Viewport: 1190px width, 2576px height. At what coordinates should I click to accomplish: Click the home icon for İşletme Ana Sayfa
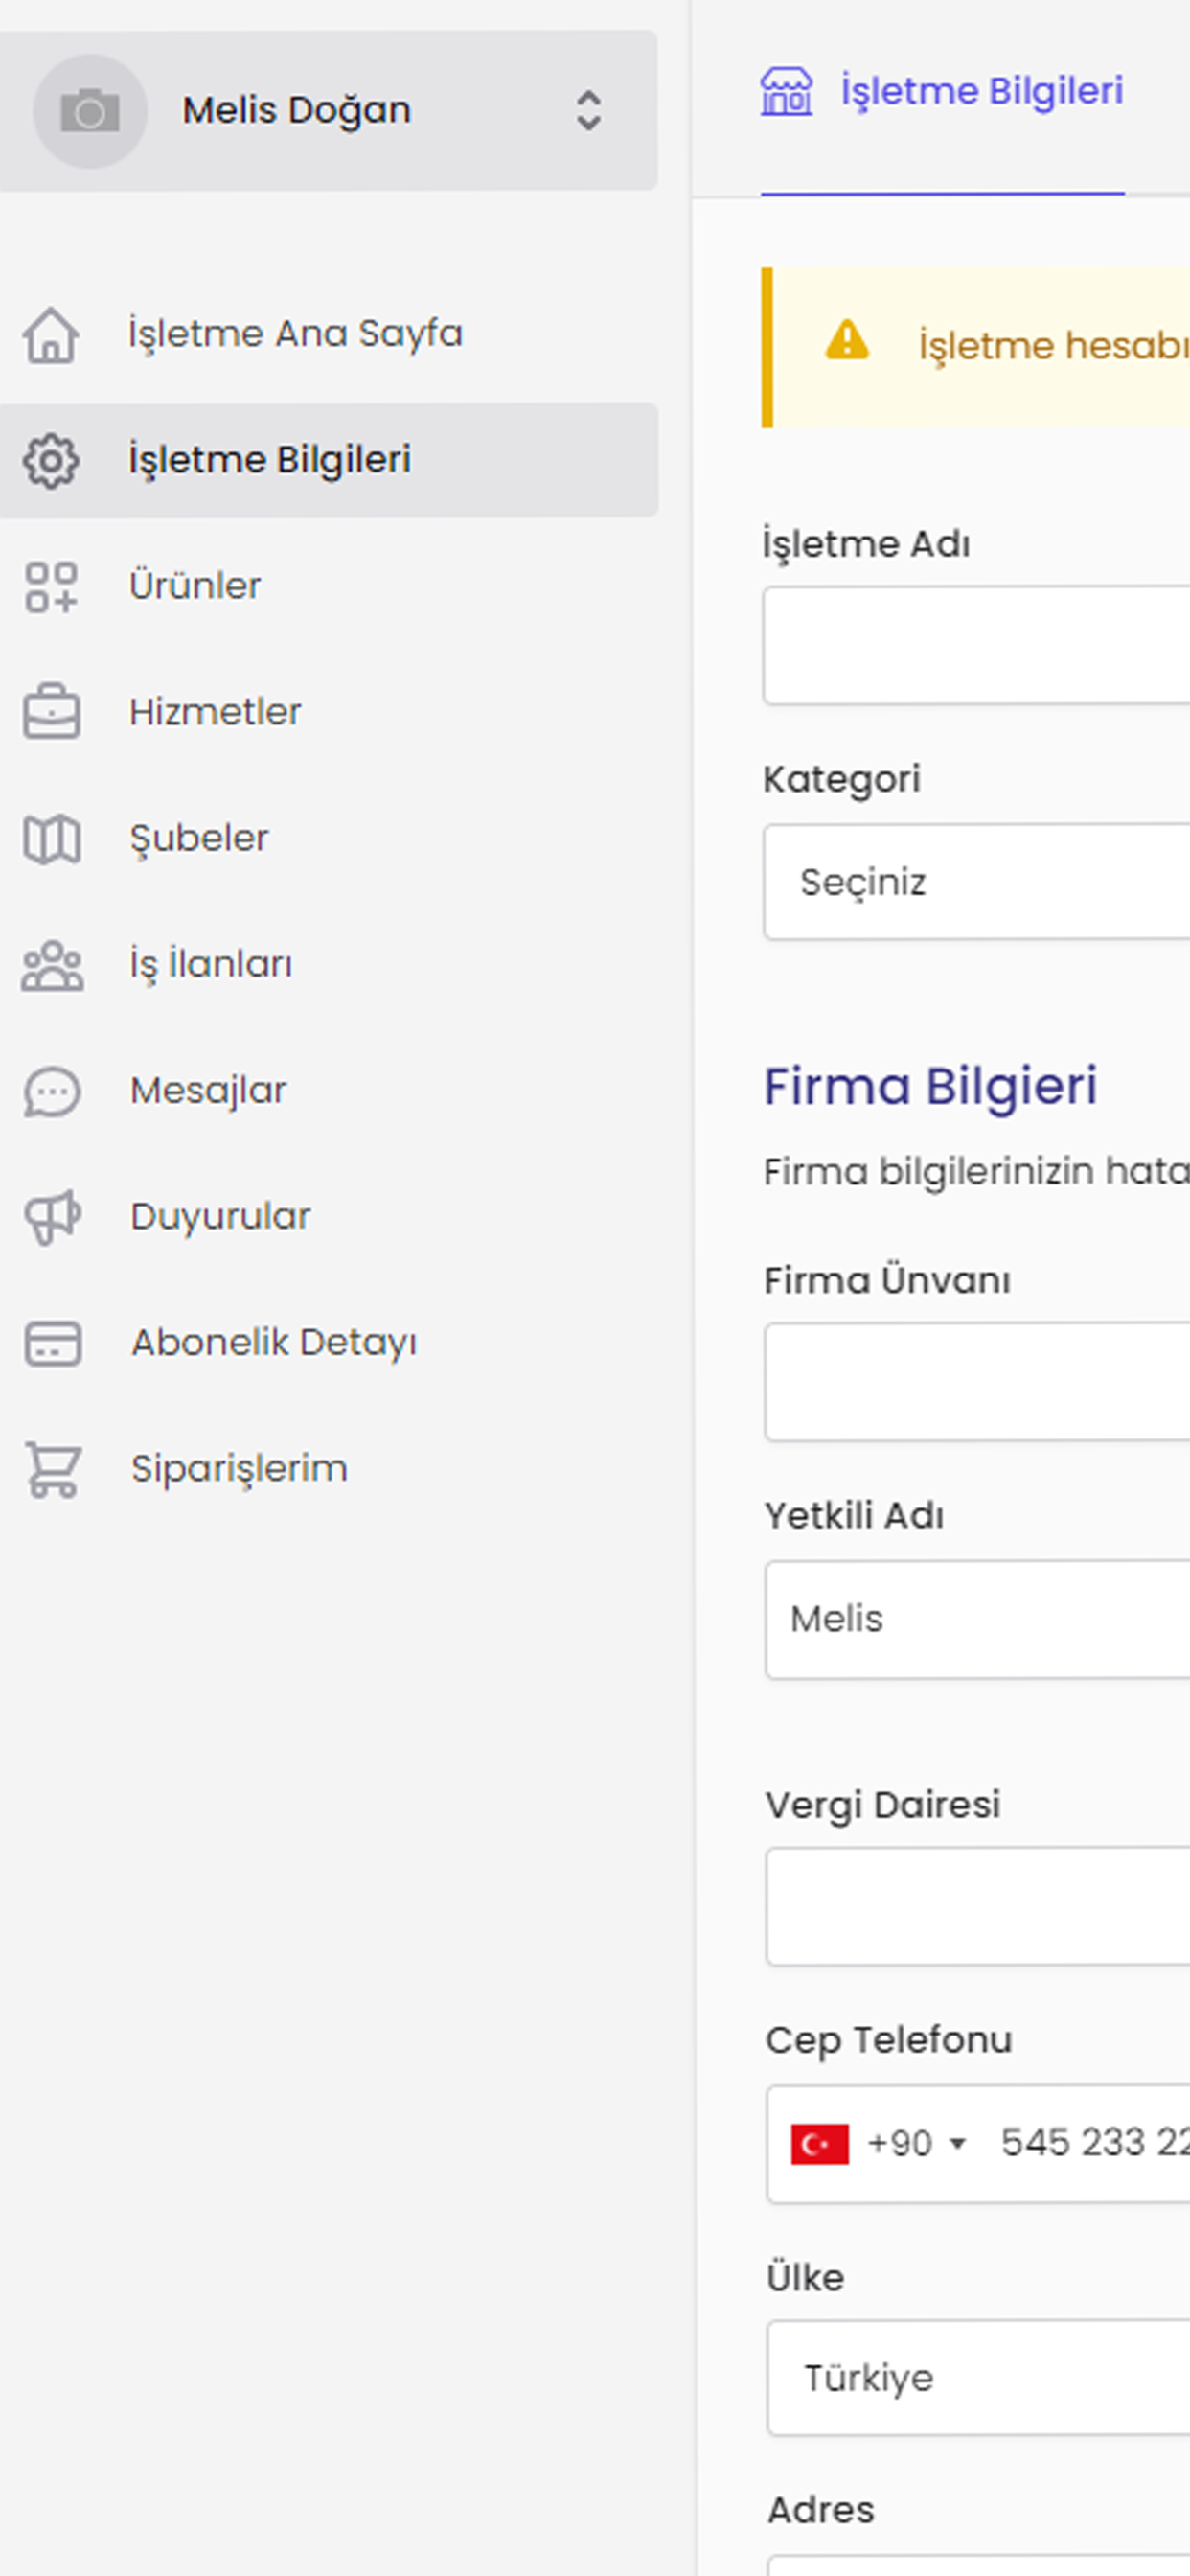coord(51,335)
